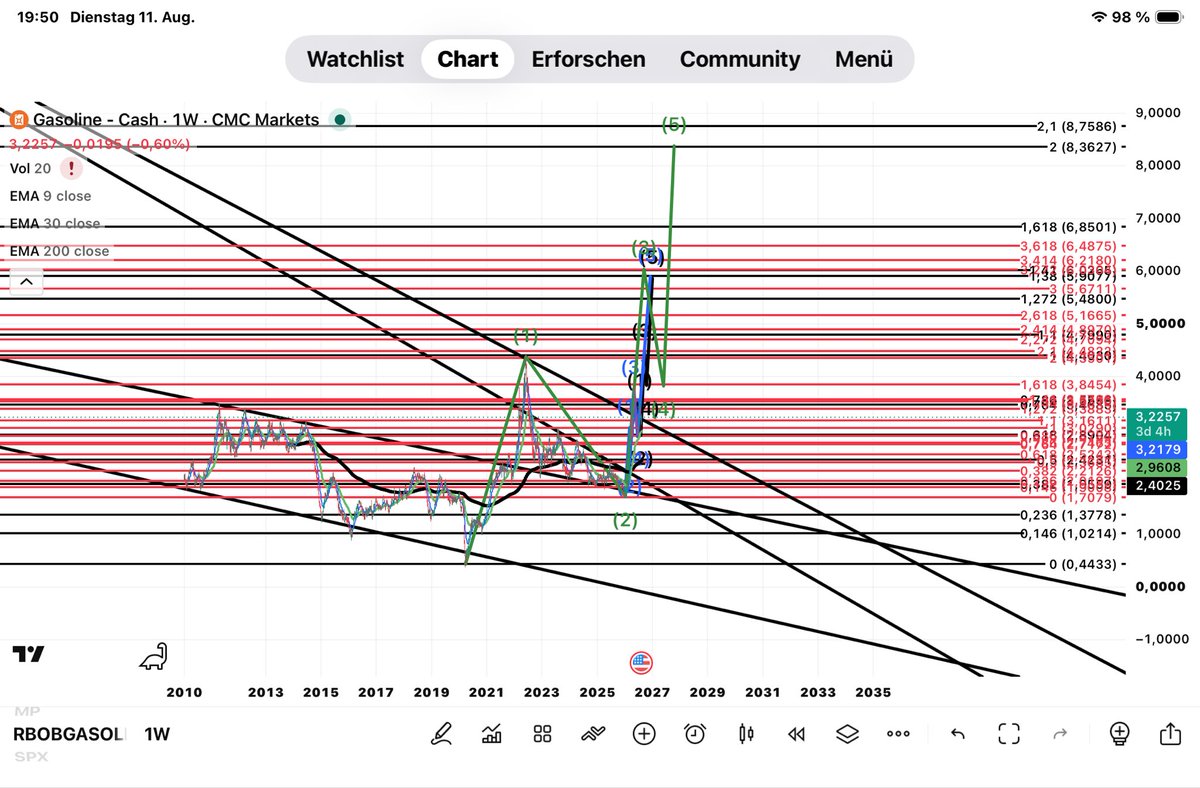Tap the circled plus add icon
The height and width of the screenshot is (788, 1200).
tap(644, 734)
